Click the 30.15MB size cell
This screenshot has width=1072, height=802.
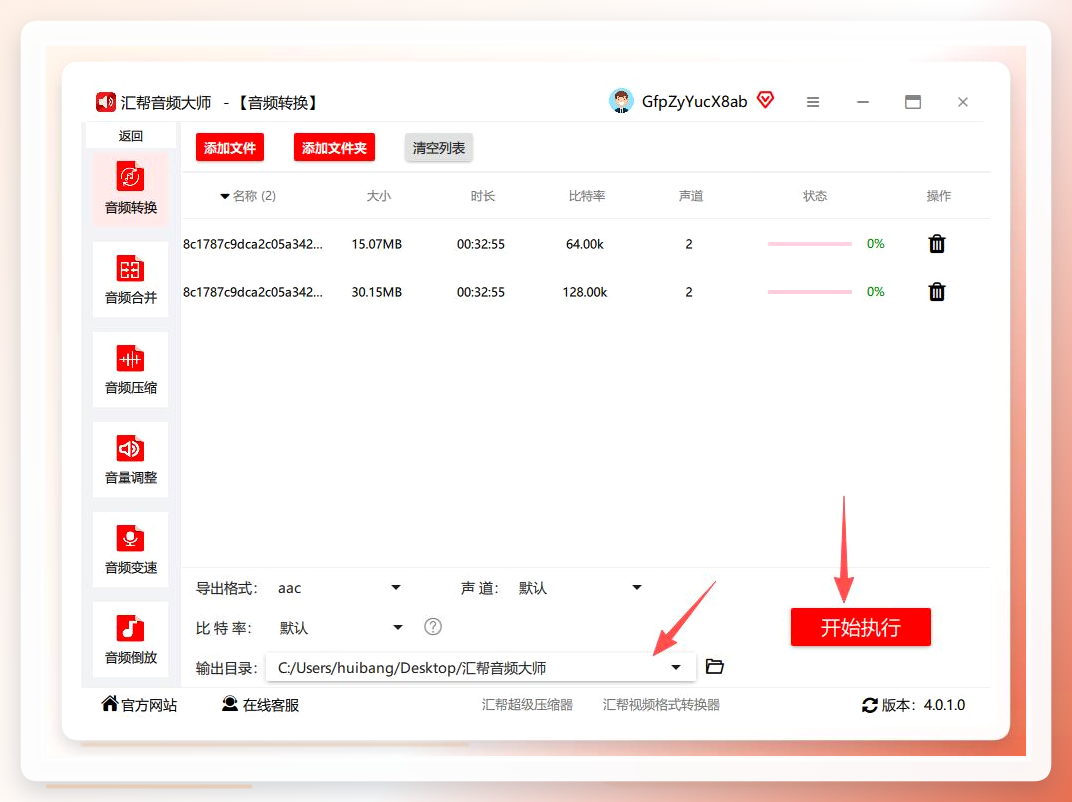pos(377,292)
